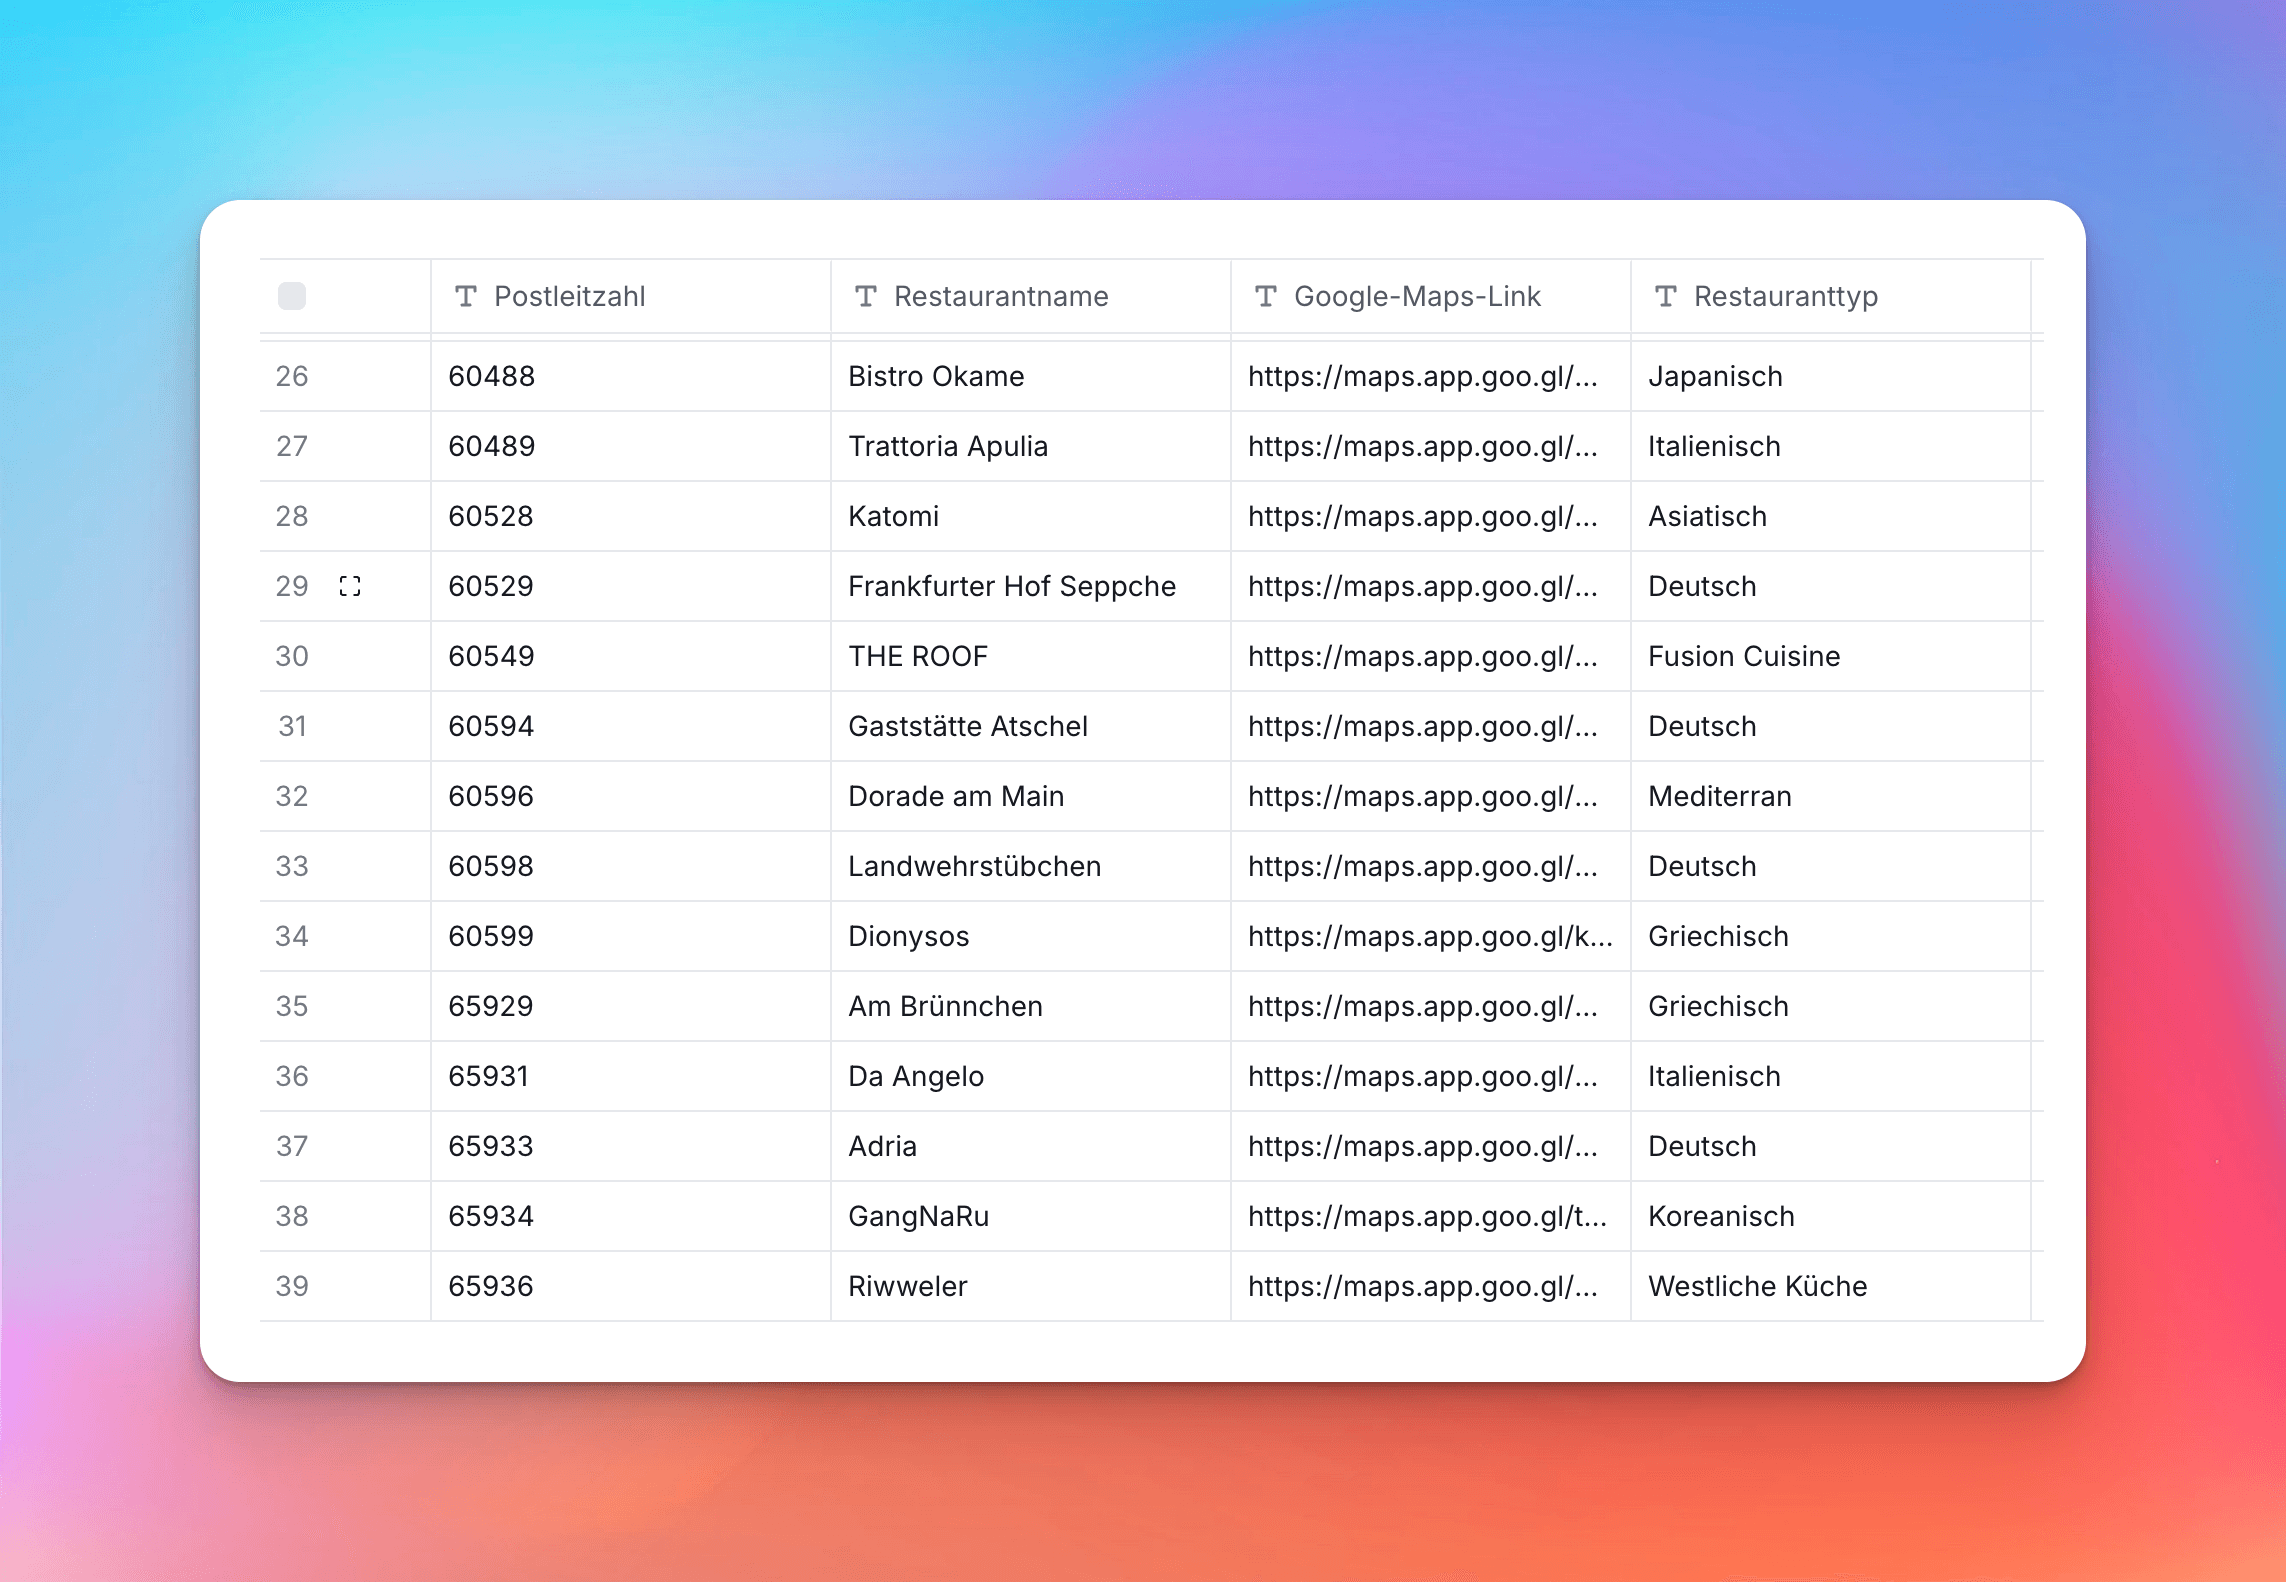Viewport: 2286px width, 1582px height.
Task: Click the 'Dionysos' name cell
Action: [x=1031, y=936]
